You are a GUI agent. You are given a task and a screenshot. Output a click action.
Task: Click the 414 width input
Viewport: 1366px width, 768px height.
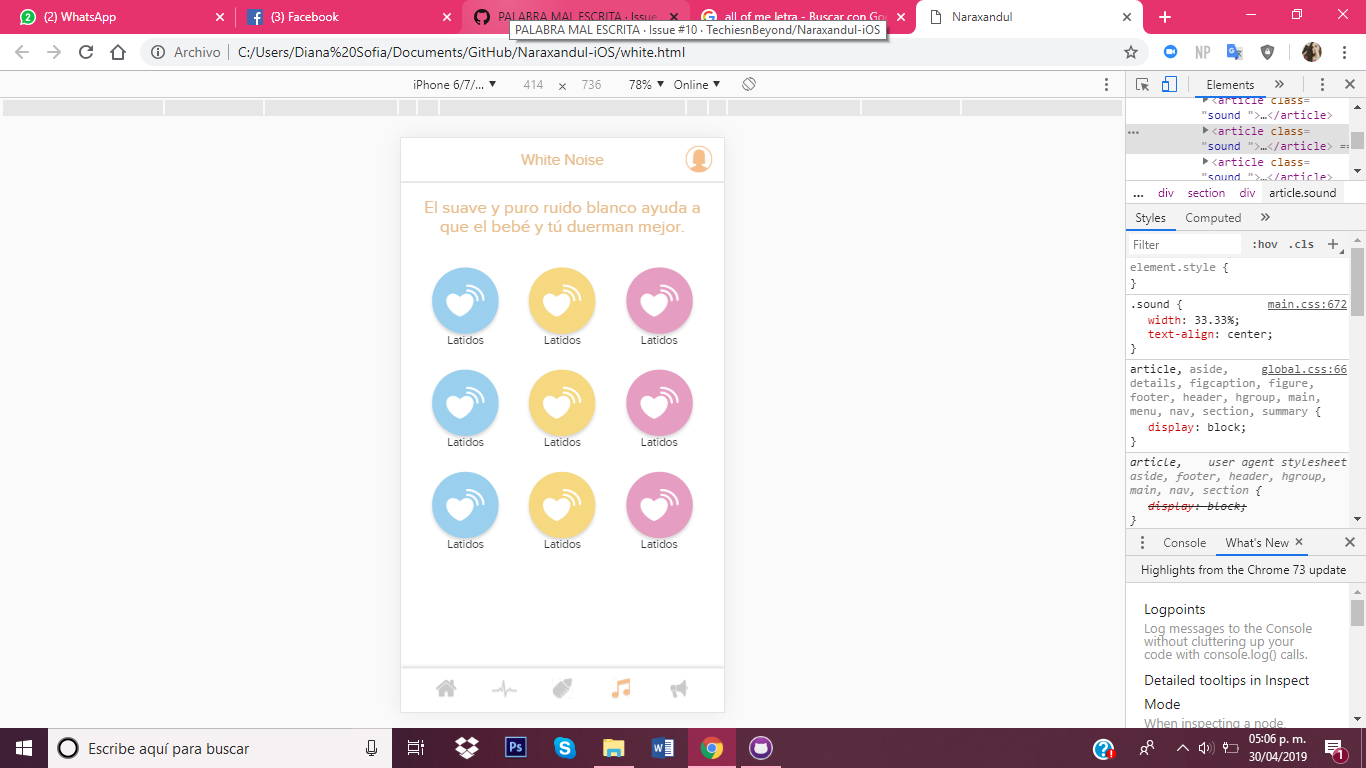pos(533,85)
